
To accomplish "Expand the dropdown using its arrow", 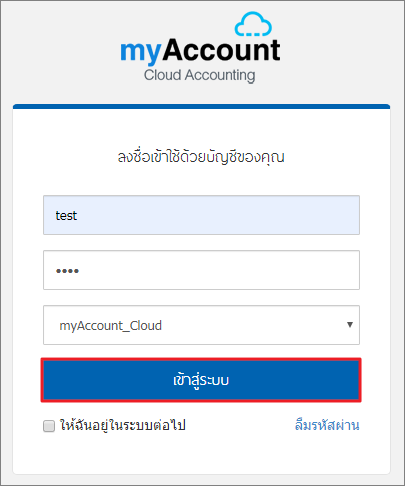I will click(350, 325).
